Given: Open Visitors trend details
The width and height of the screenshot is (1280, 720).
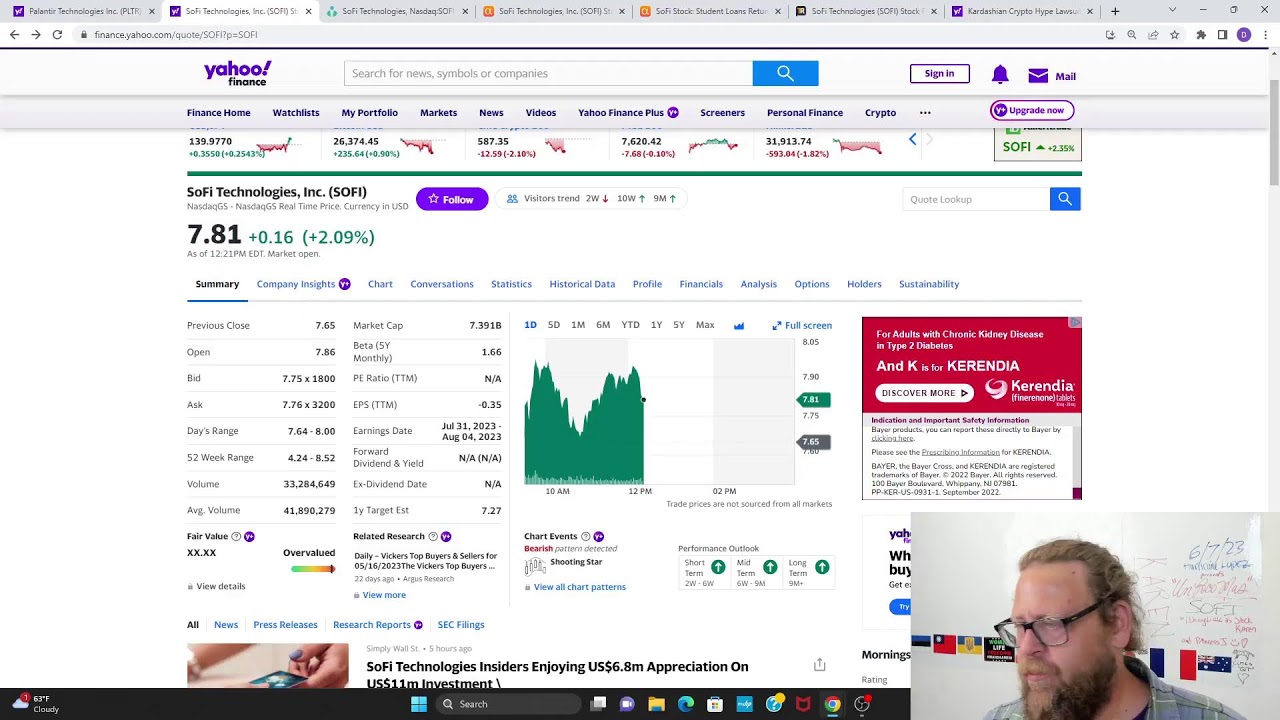Looking at the screenshot, I should tap(592, 198).
